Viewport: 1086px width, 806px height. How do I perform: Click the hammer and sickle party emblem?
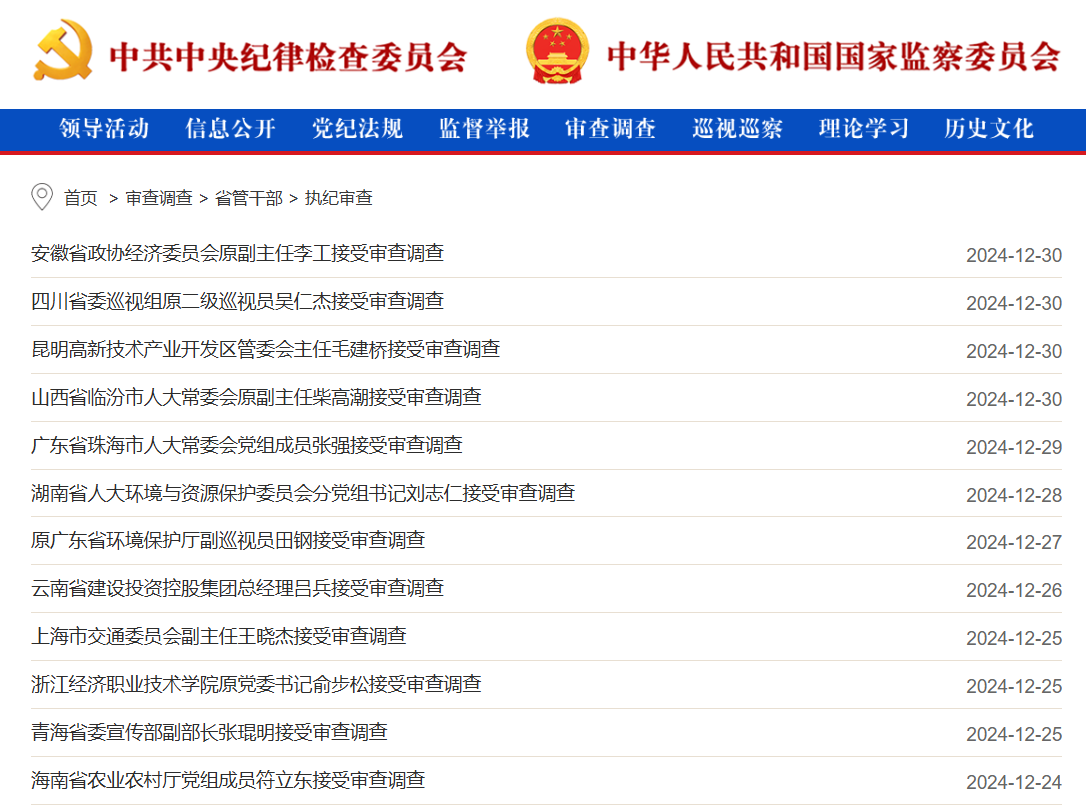[63, 51]
